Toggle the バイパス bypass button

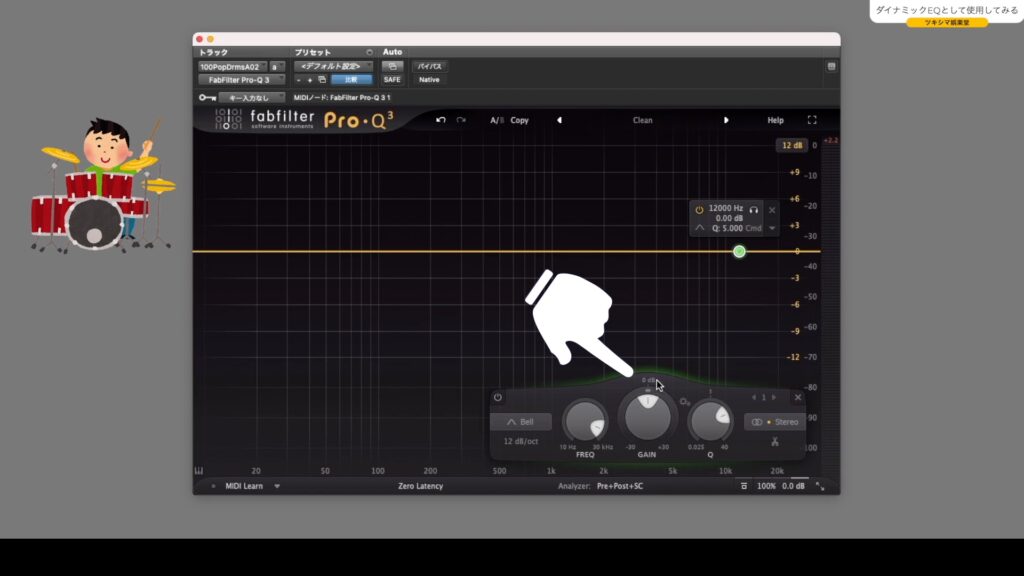tap(429, 66)
